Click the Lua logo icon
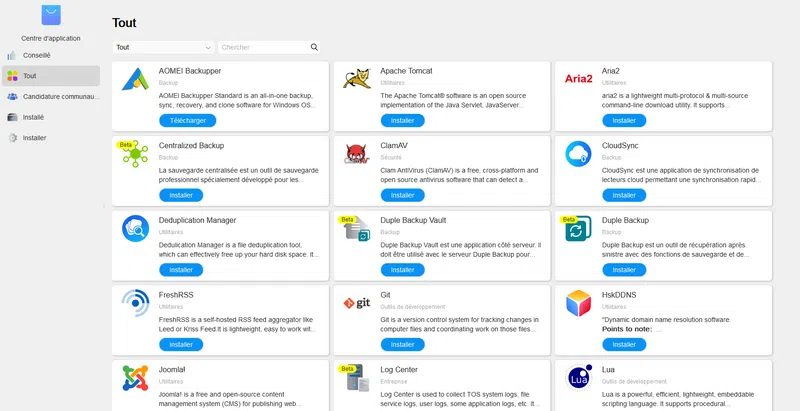The width and height of the screenshot is (800, 411). click(x=579, y=378)
